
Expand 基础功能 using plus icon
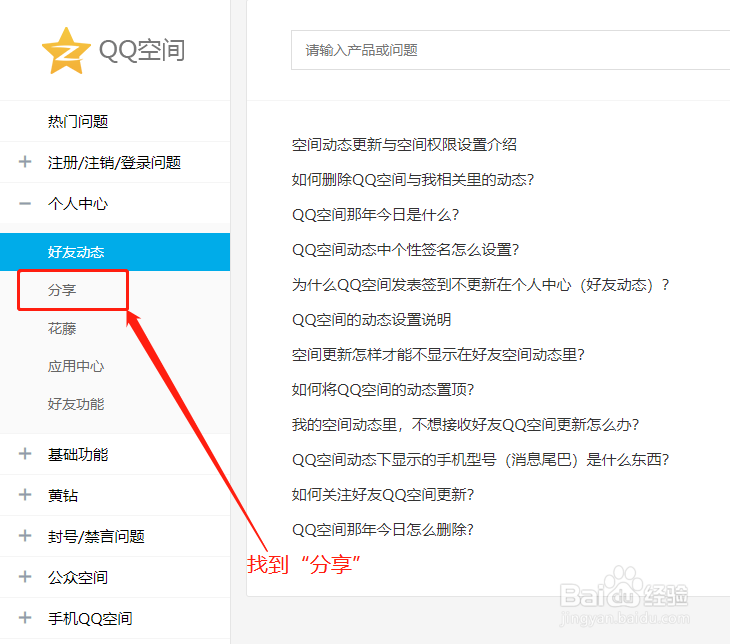[25, 454]
